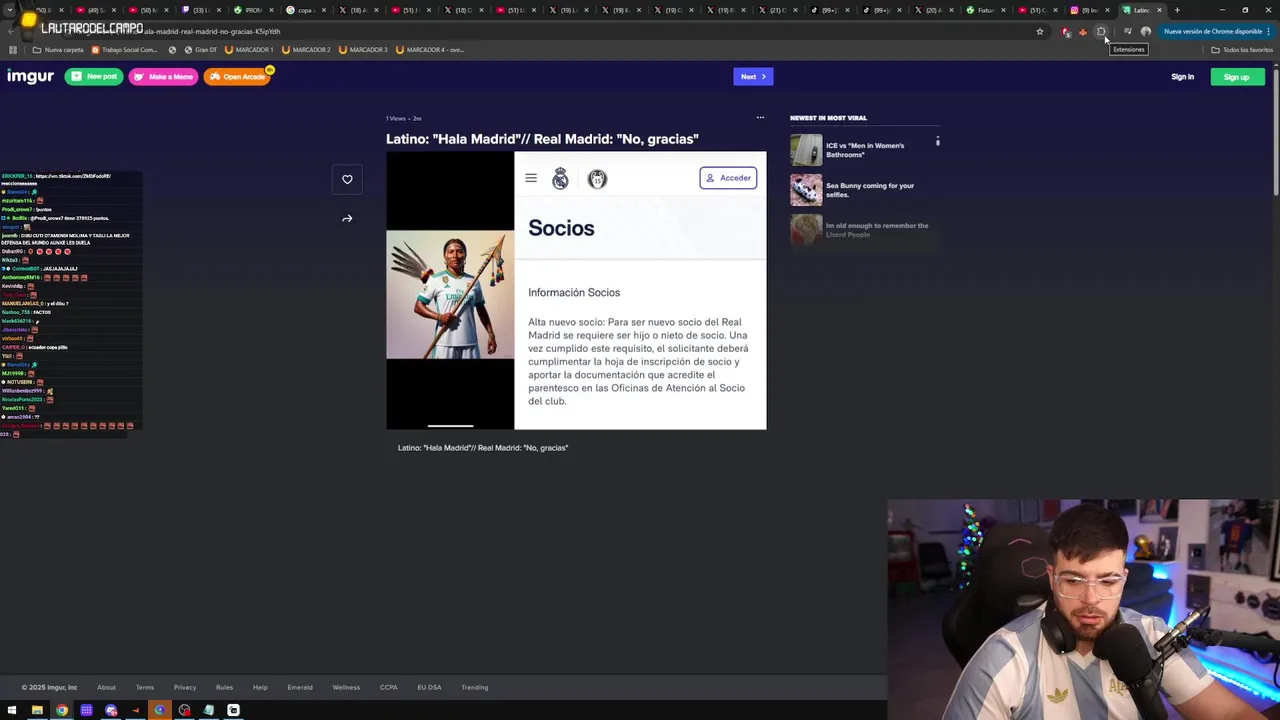Click the post title 'Latino: Hala Madrid'
The width and height of the screenshot is (1280, 720).
542,139
